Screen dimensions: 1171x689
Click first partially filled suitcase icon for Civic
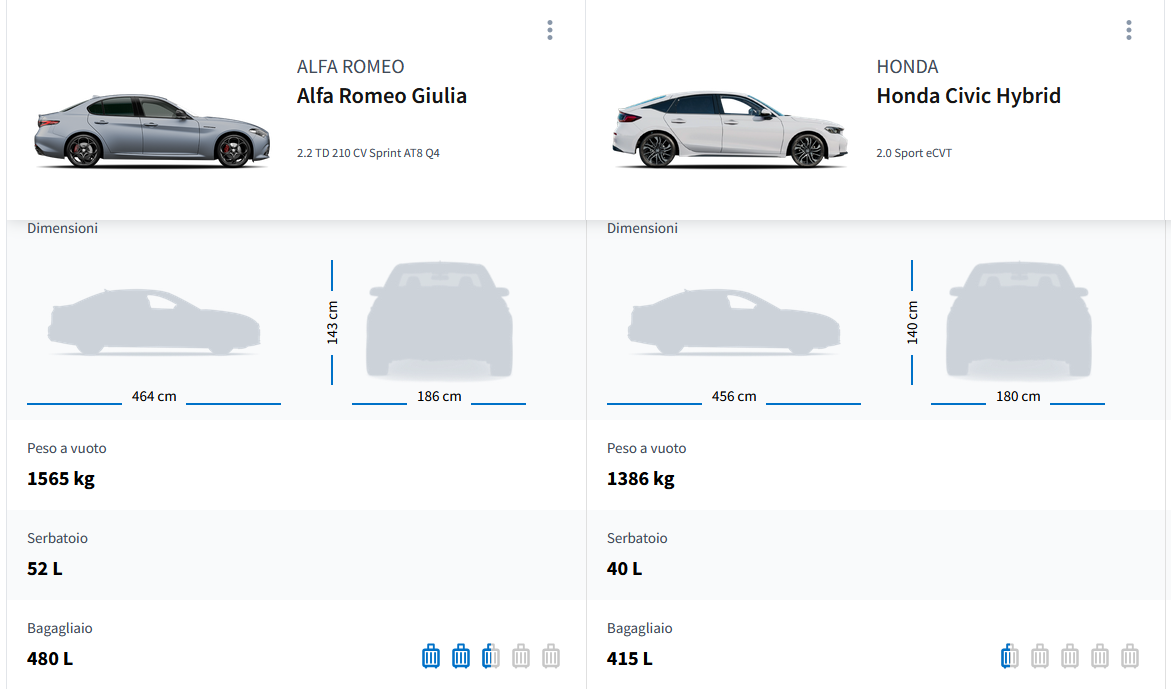pyautogui.click(x=1010, y=656)
